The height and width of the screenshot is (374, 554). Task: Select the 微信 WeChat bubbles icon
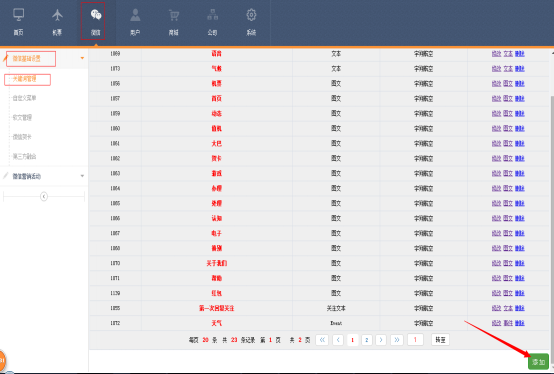tap(96, 15)
